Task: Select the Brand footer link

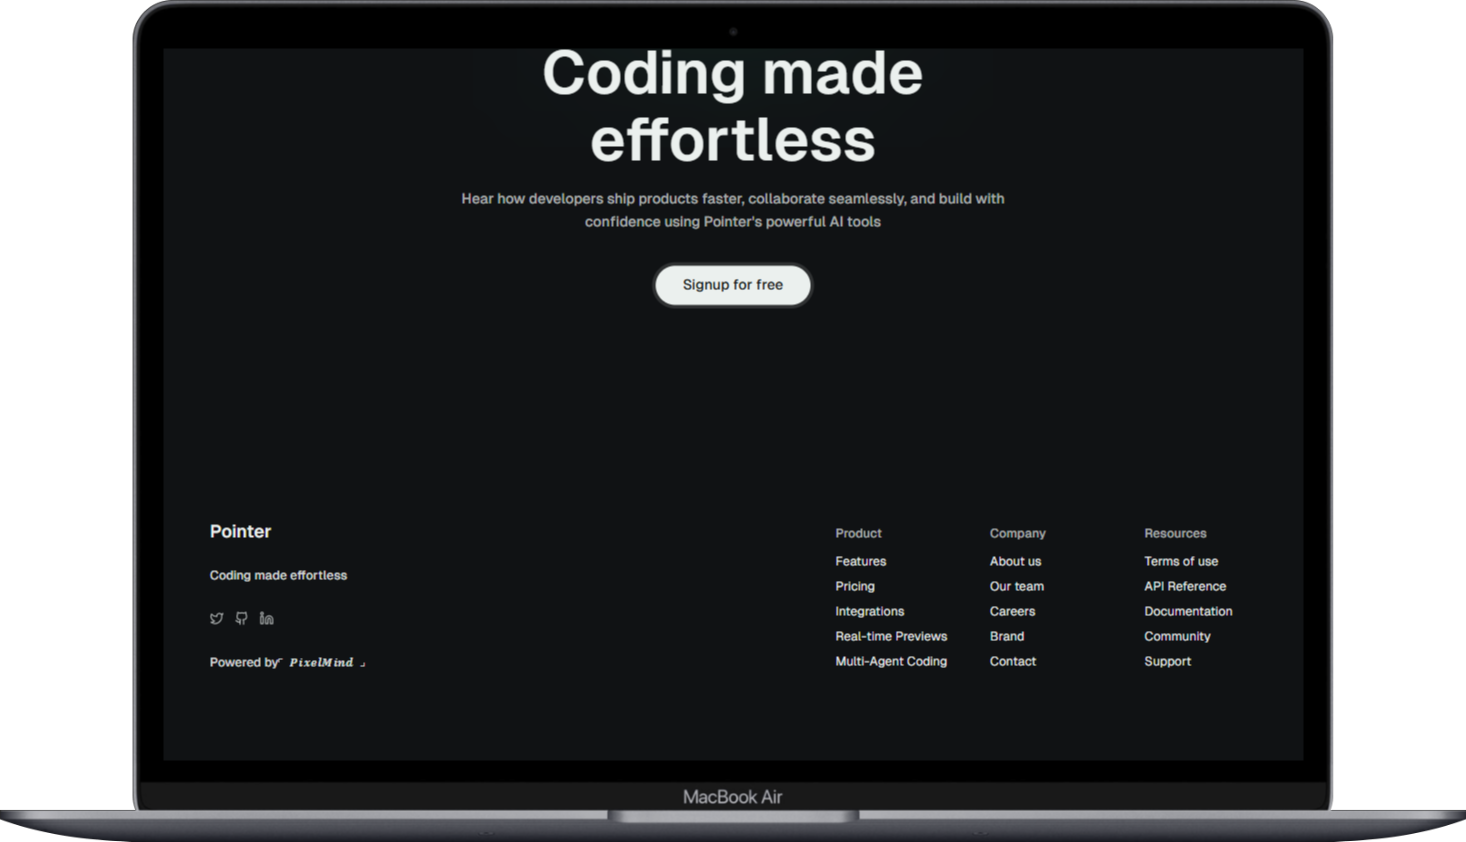Action: (1006, 636)
